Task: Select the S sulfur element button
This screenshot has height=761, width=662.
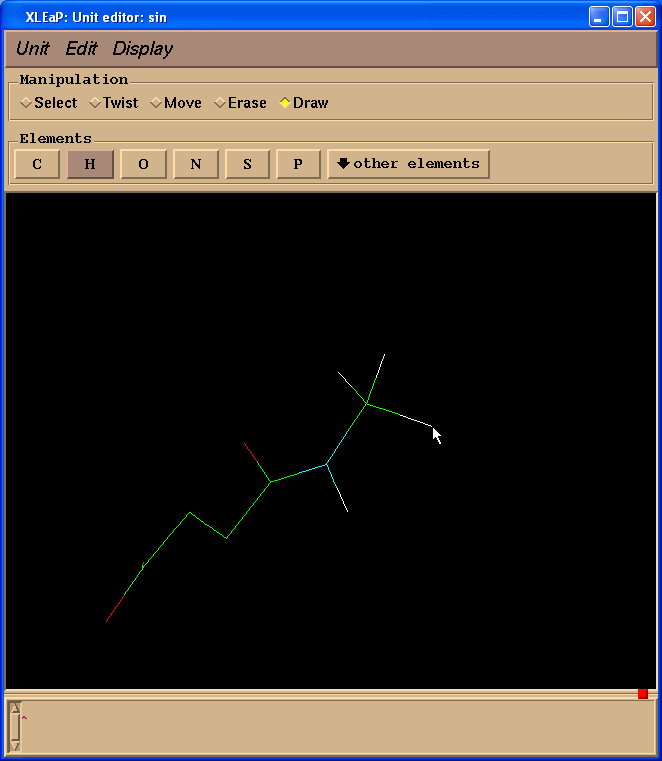Action: pos(248,164)
